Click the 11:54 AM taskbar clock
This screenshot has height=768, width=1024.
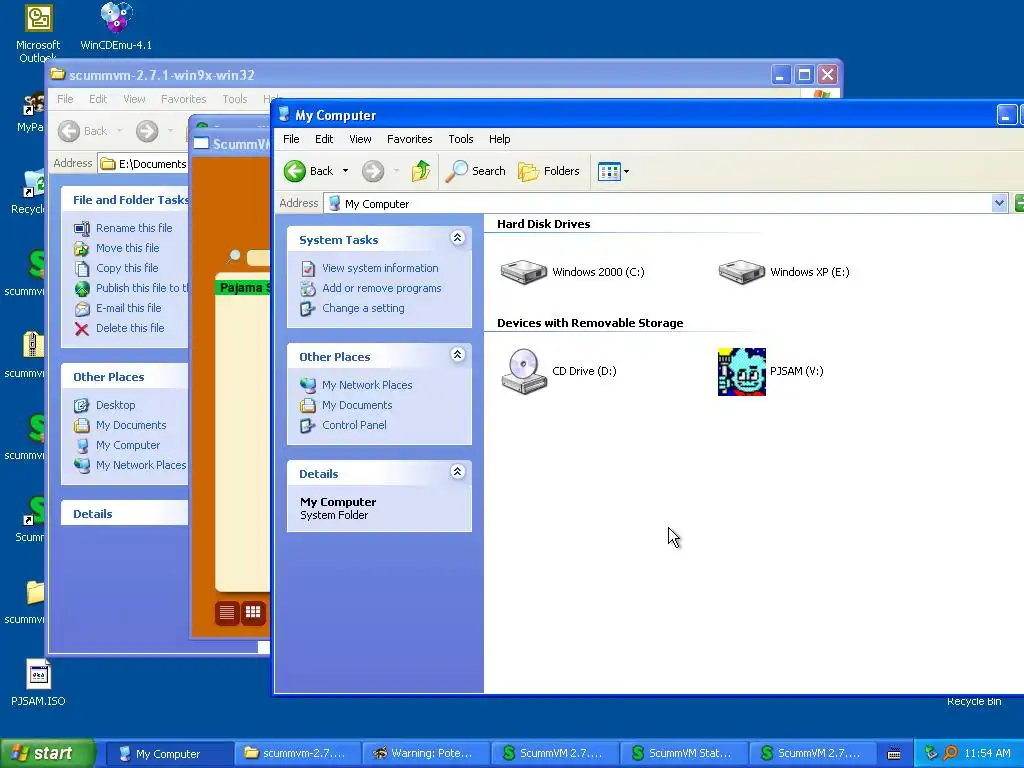click(987, 754)
